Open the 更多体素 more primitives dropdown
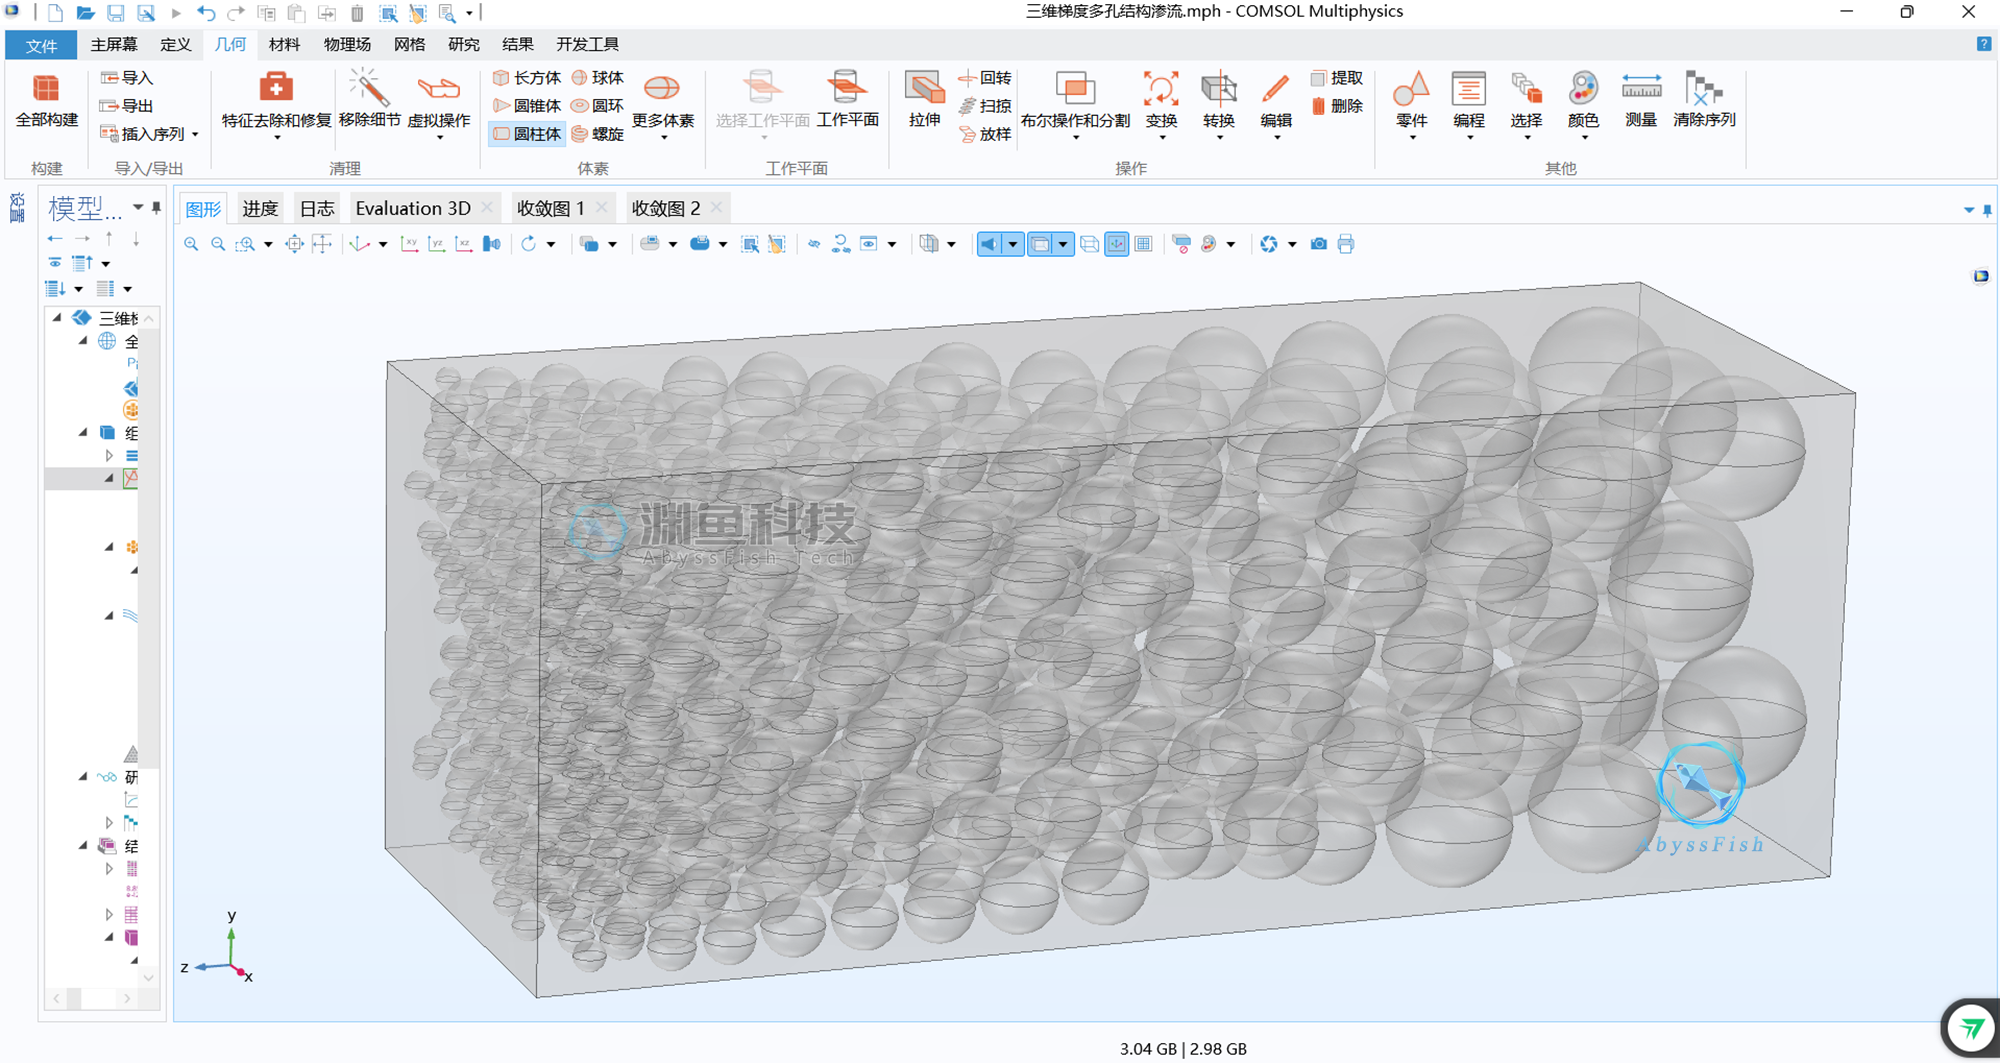This screenshot has width=2000, height=1063. coord(663,104)
